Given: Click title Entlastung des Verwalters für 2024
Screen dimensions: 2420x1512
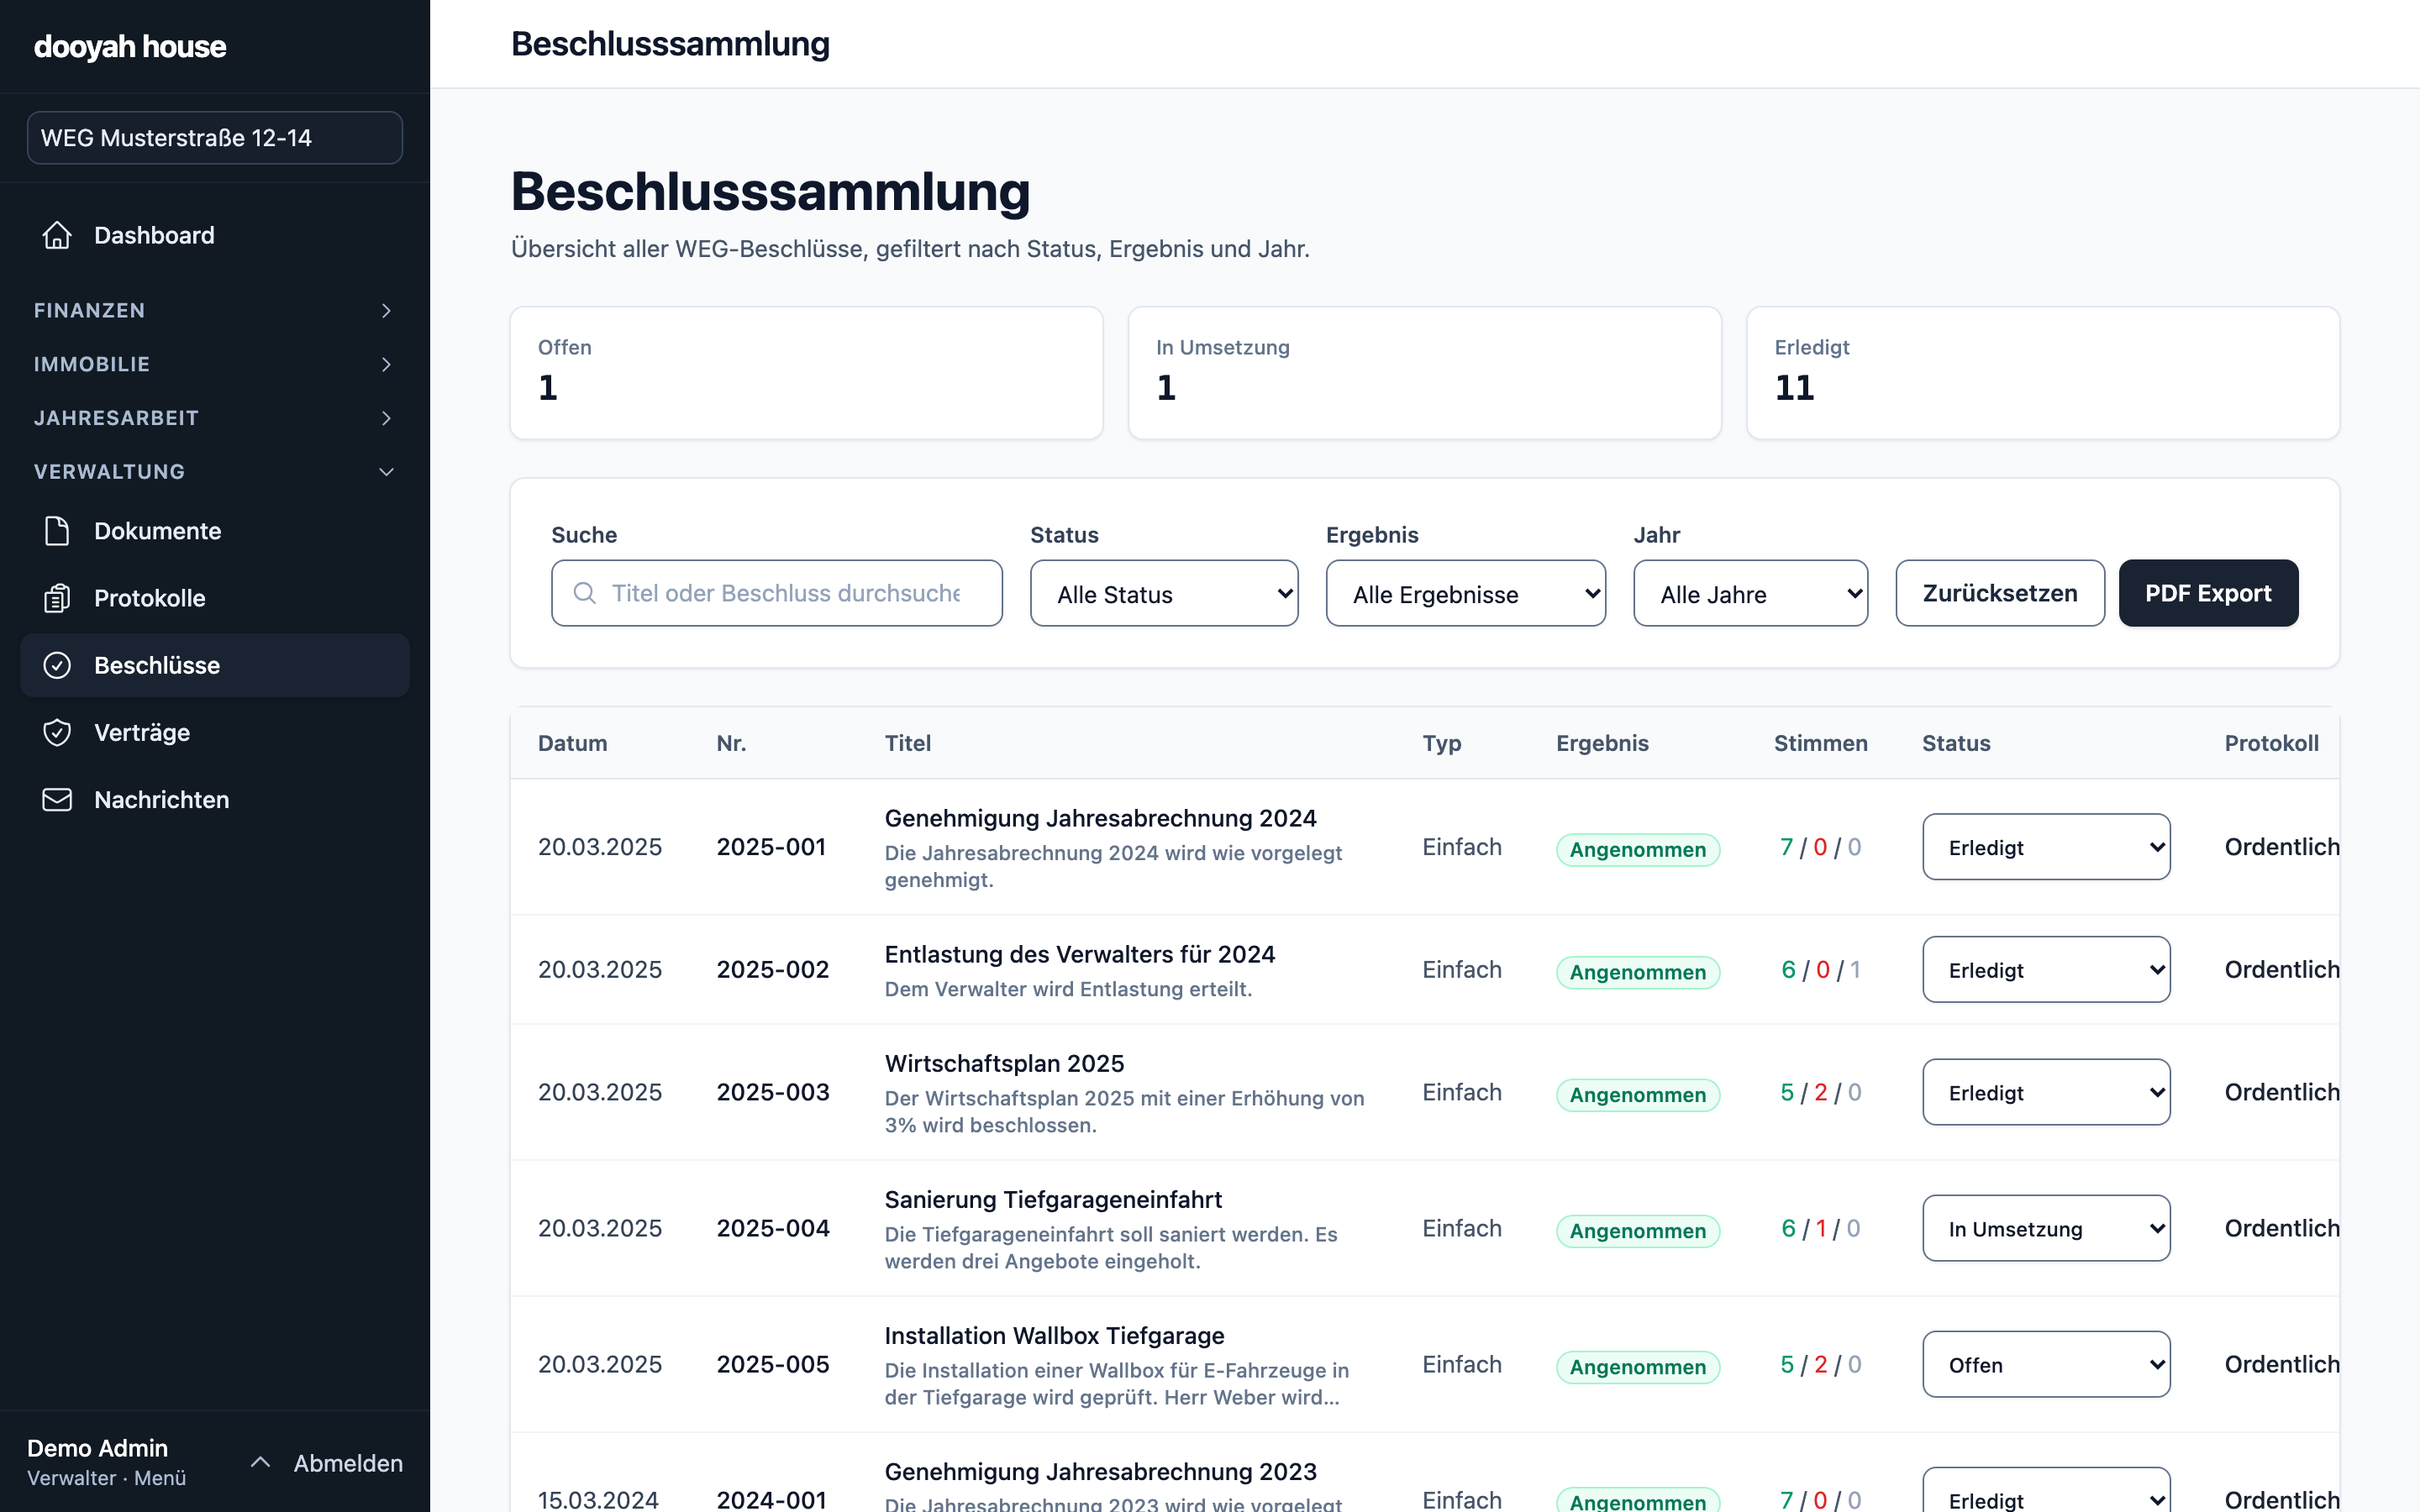Looking at the screenshot, I should [x=1079, y=954].
